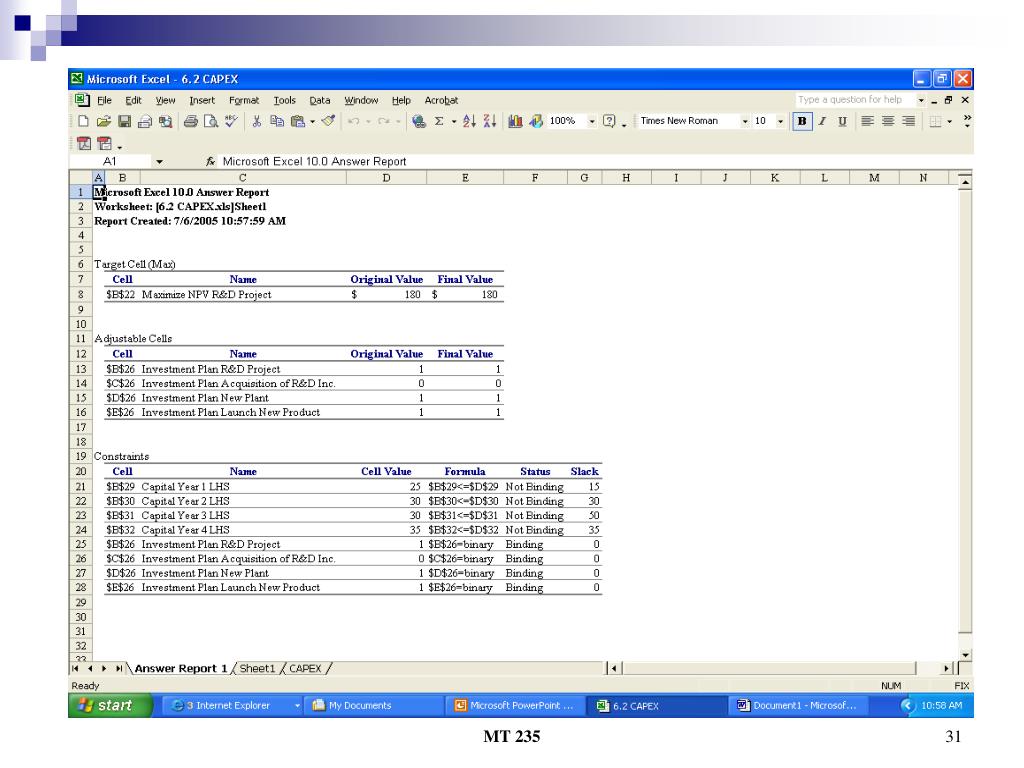This screenshot has height=768, width=1024.
Task: Open the Data menu
Action: click(x=320, y=101)
